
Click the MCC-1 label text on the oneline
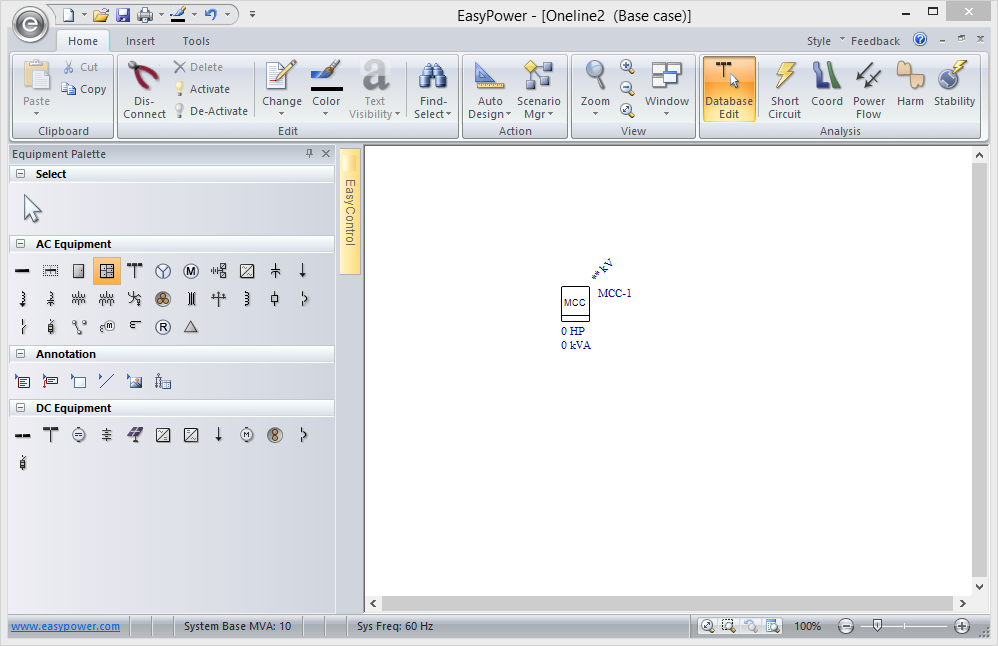click(614, 293)
